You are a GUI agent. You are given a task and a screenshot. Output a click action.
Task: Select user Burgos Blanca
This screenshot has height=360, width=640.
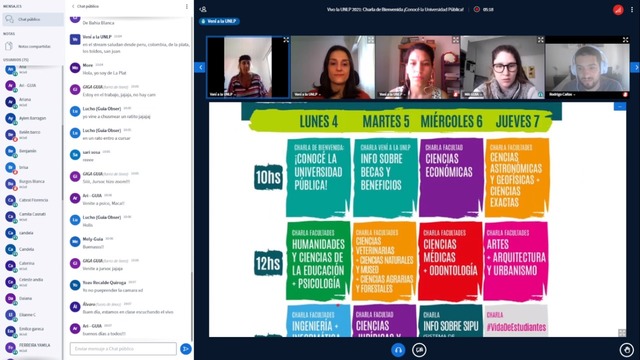point(32,184)
